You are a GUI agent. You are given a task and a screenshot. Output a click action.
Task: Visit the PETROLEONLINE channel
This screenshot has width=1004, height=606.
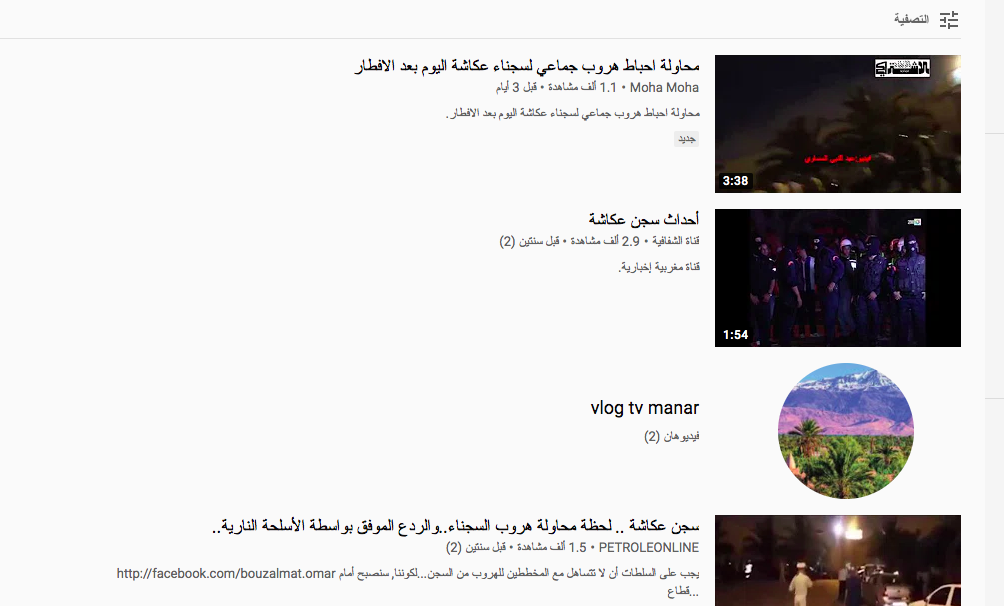click(x=649, y=548)
